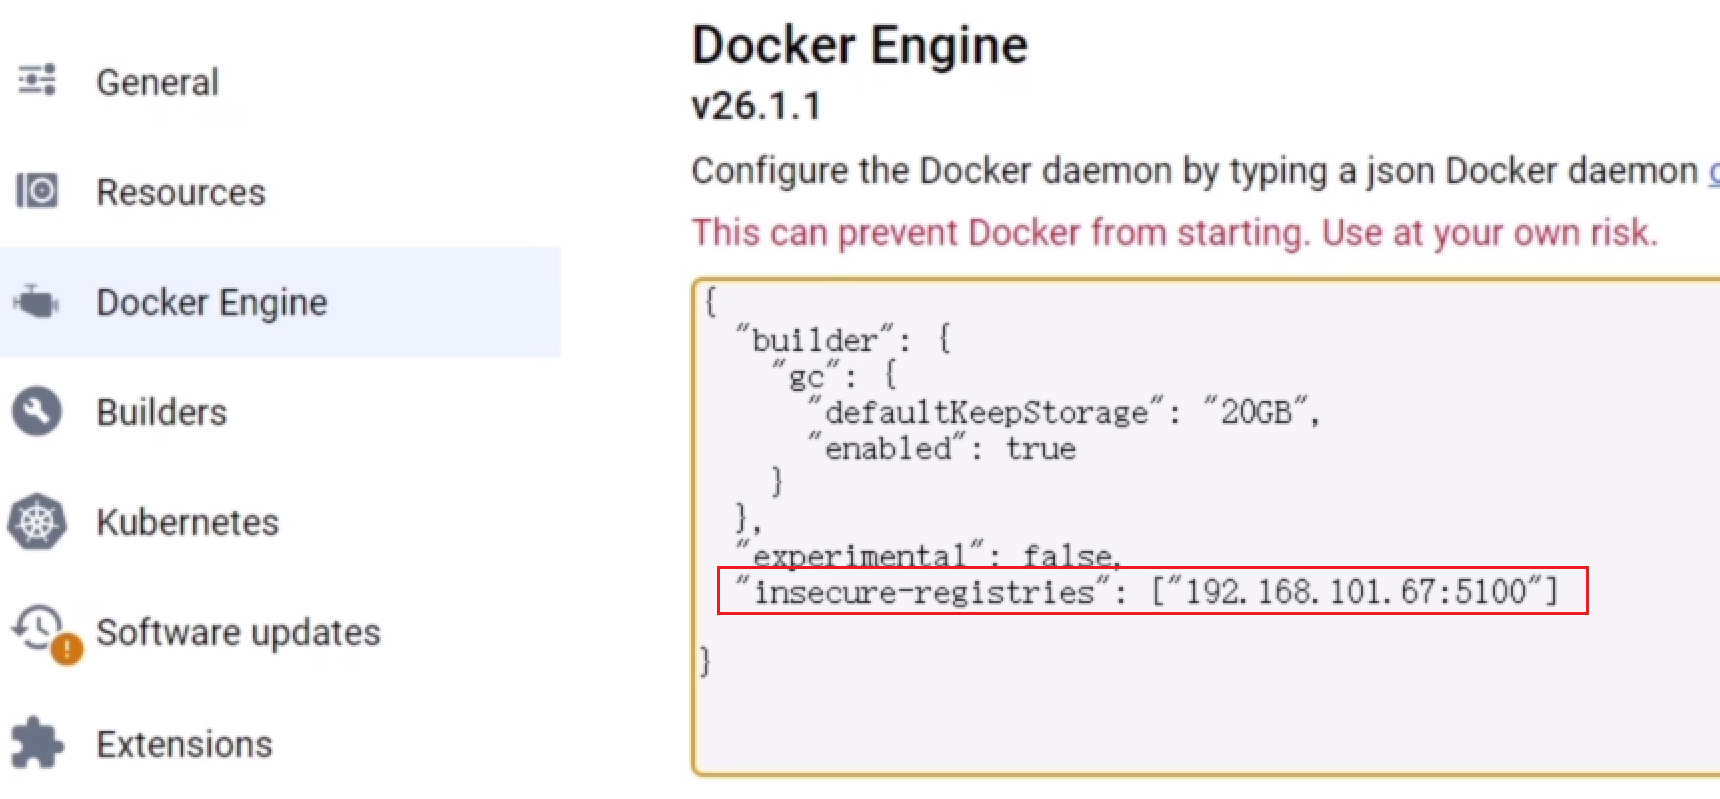Switch to the Kubernetes settings label
This screenshot has height=799, width=1720.
188,522
